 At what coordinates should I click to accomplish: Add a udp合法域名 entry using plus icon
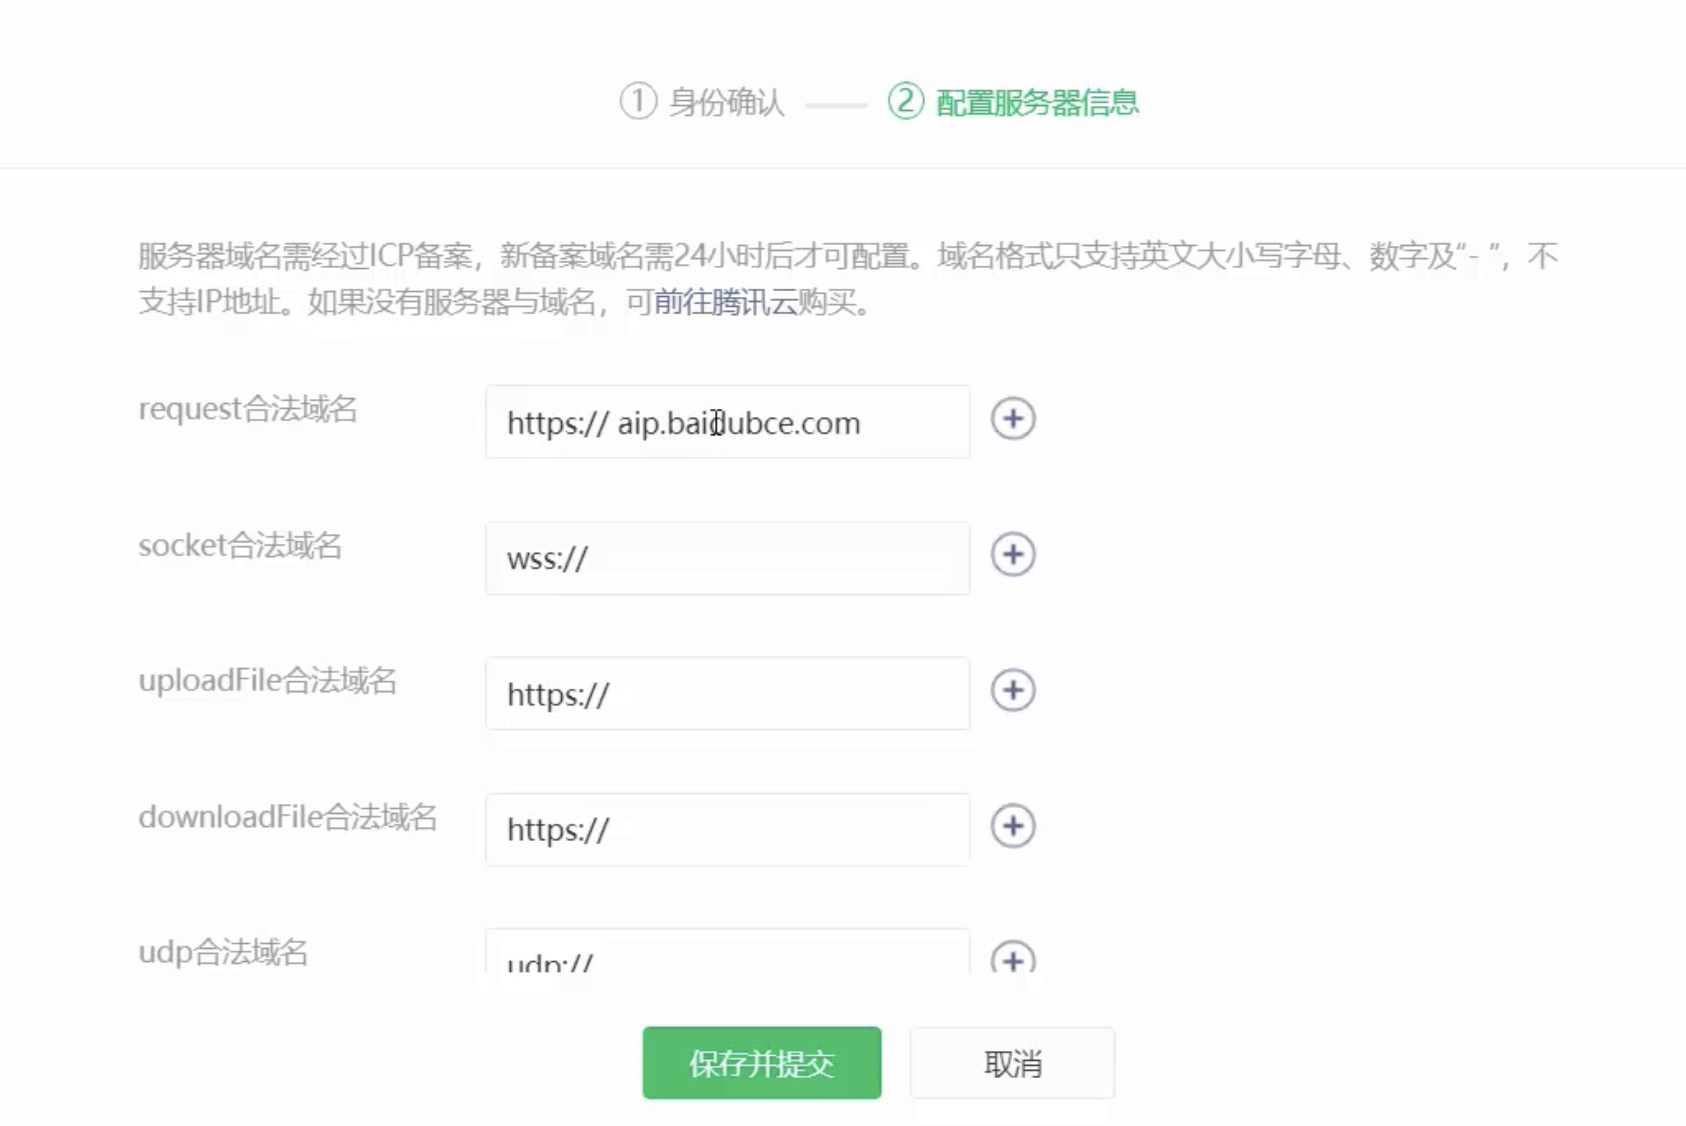pos(1013,961)
